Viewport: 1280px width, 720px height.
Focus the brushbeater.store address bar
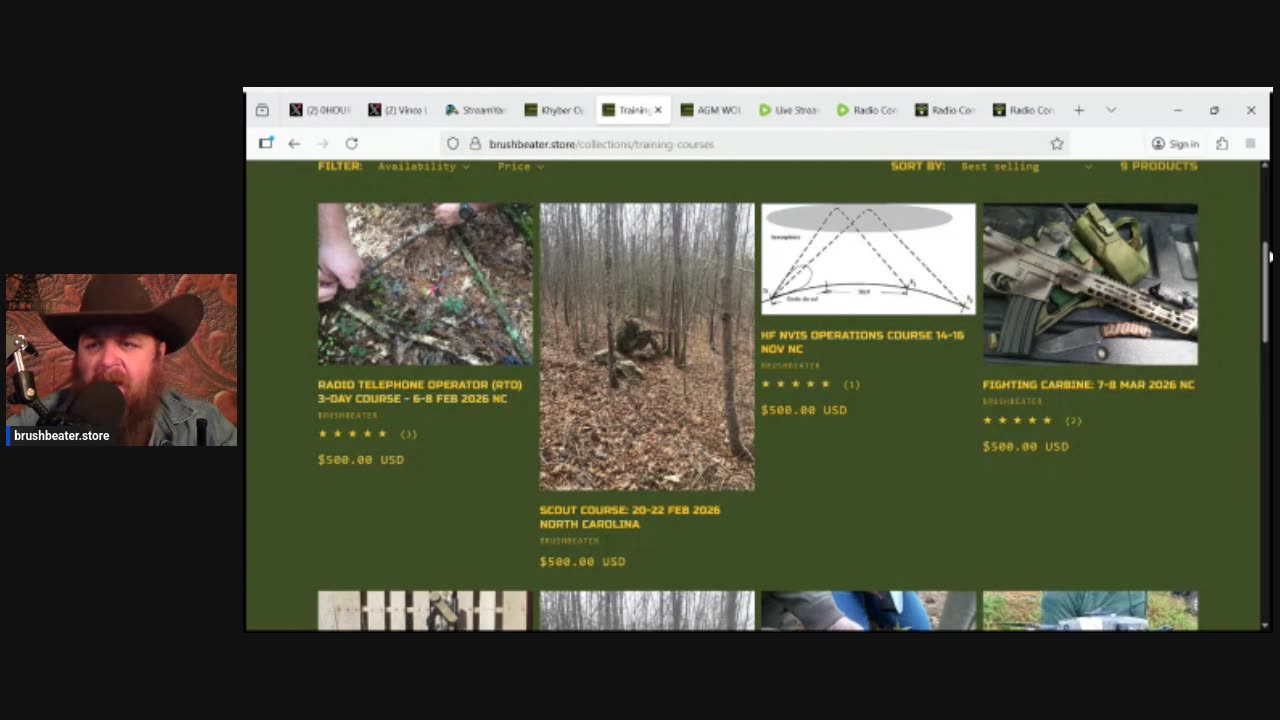coord(755,144)
